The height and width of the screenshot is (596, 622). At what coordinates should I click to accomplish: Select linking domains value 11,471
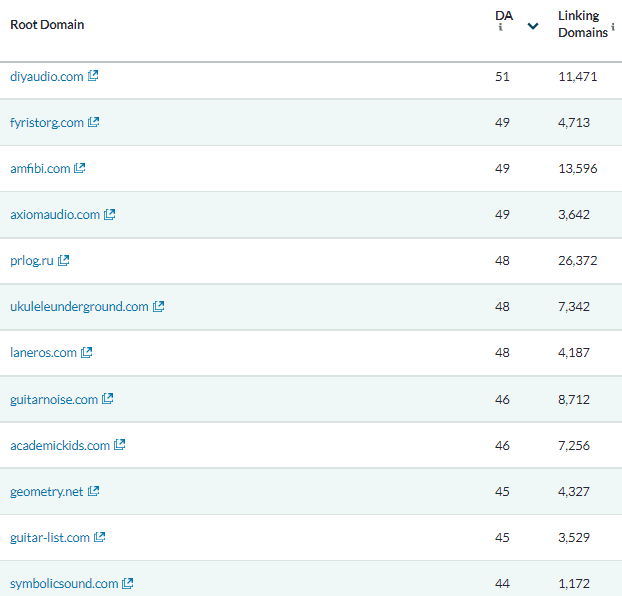tap(578, 76)
